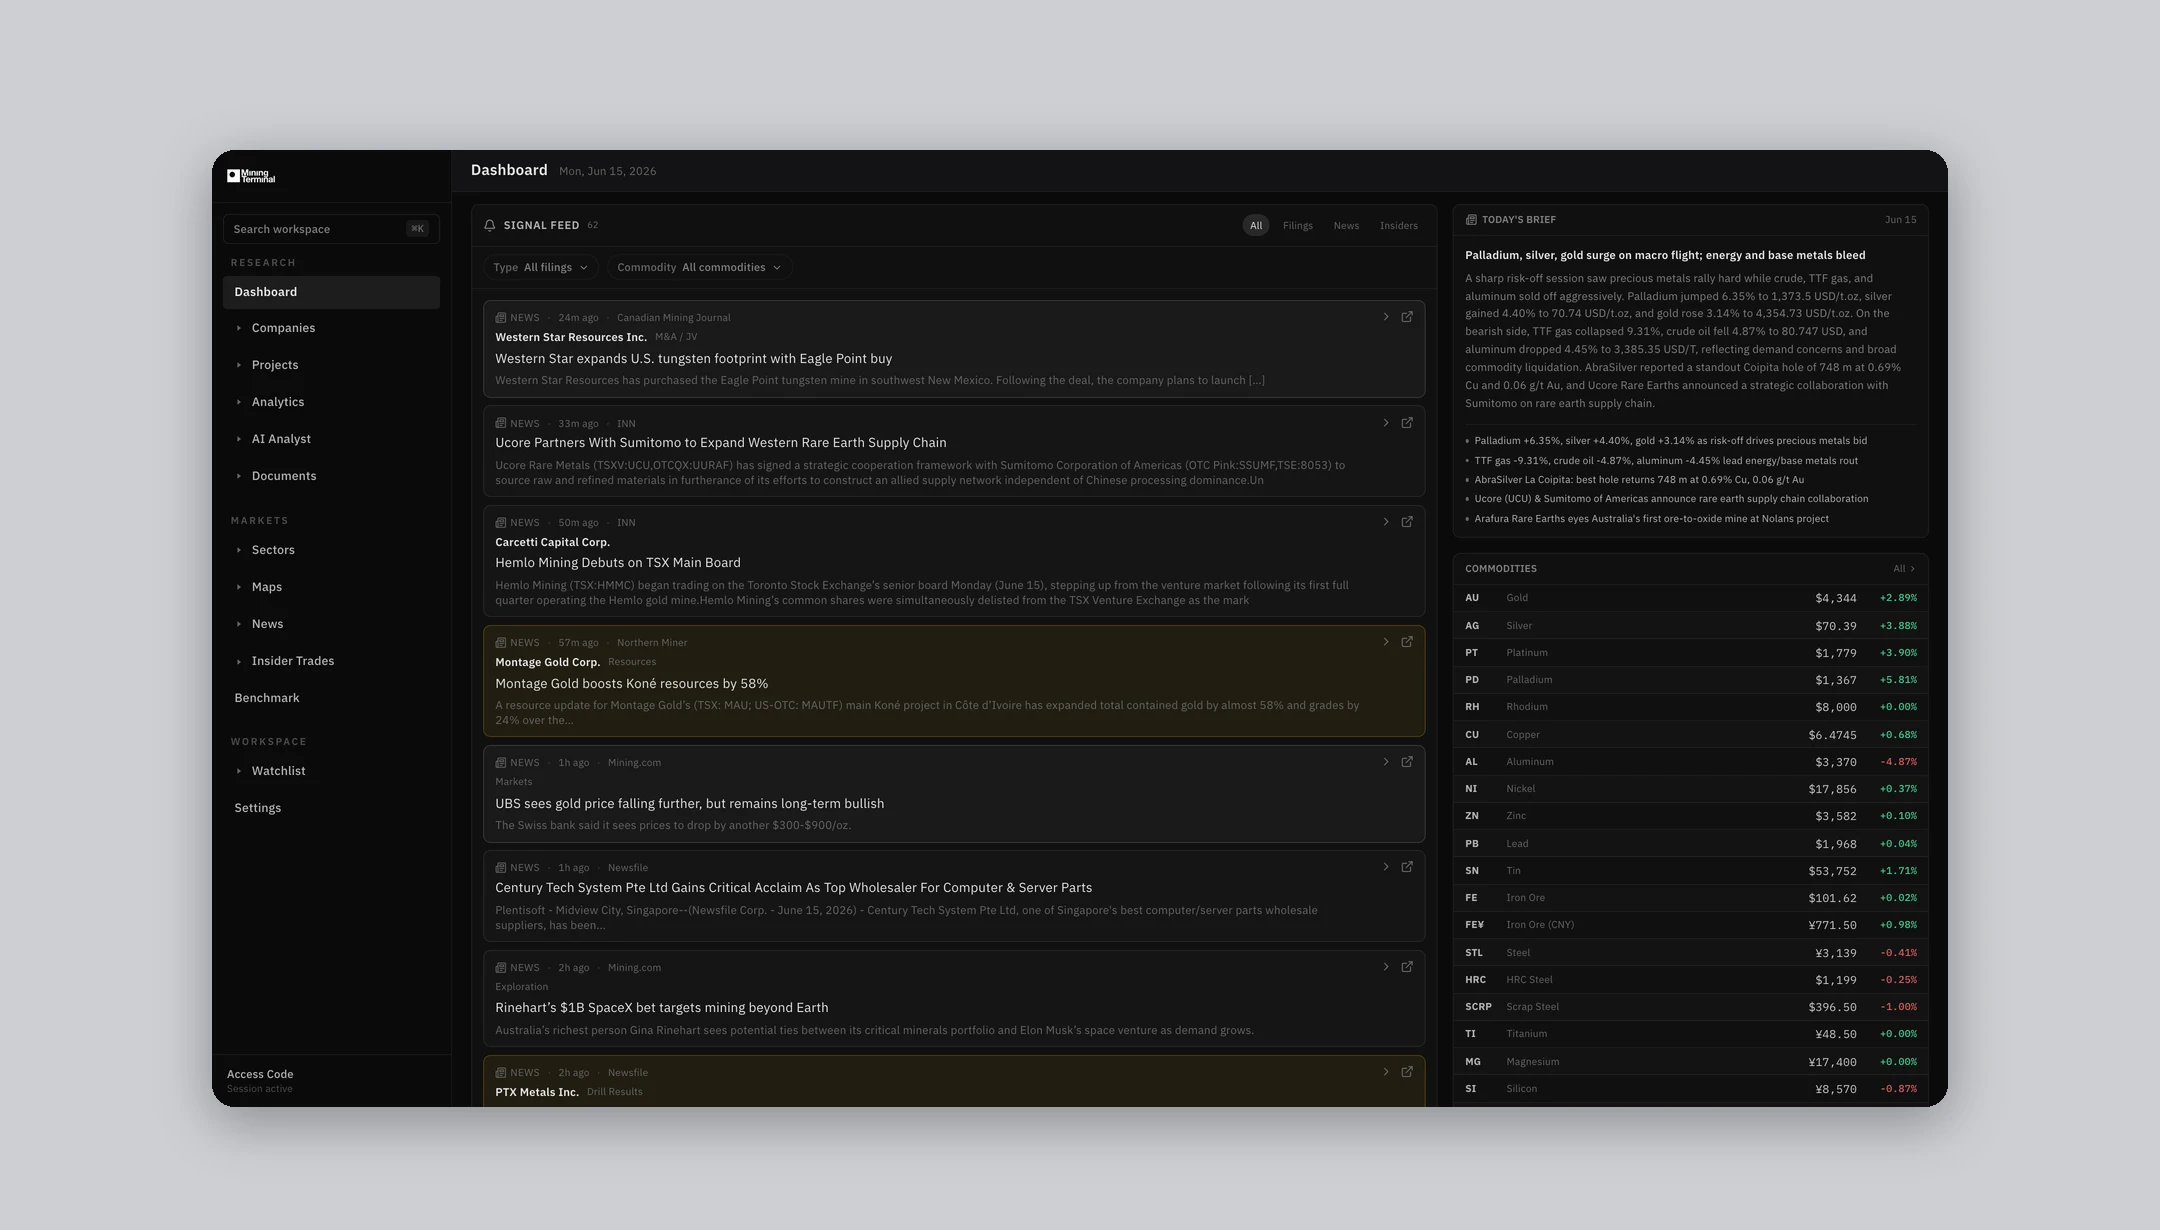Click Carcetti Capital Corp. company name
The height and width of the screenshot is (1230, 2160).
[552, 542]
